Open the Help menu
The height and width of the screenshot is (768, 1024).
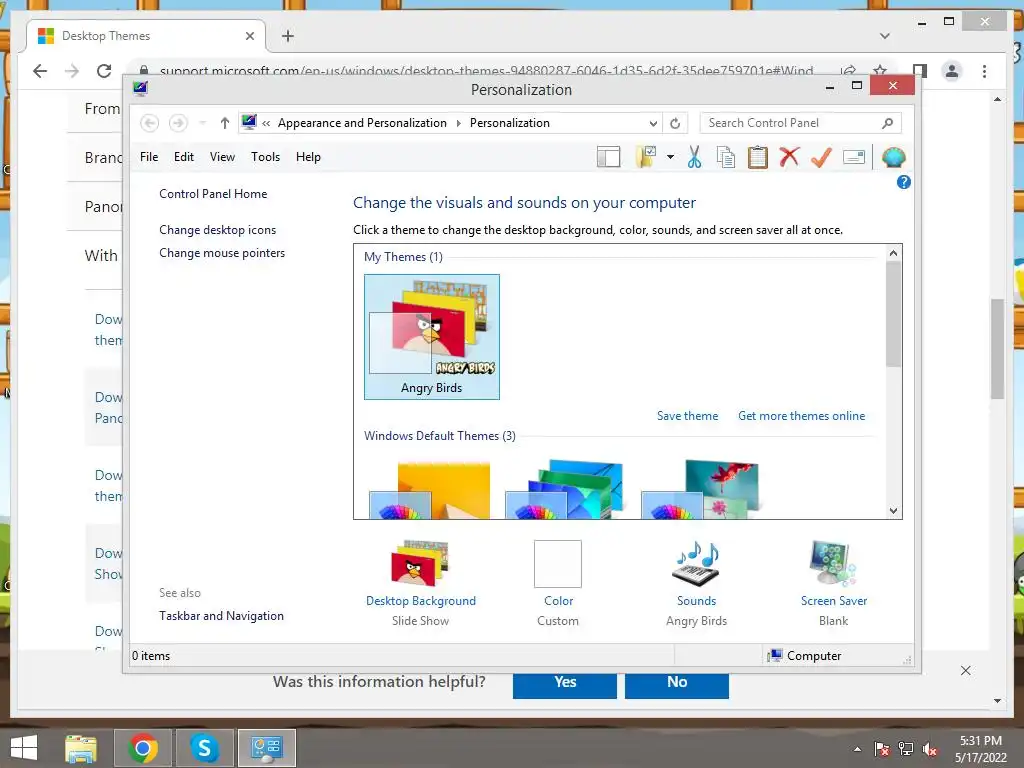pos(308,157)
